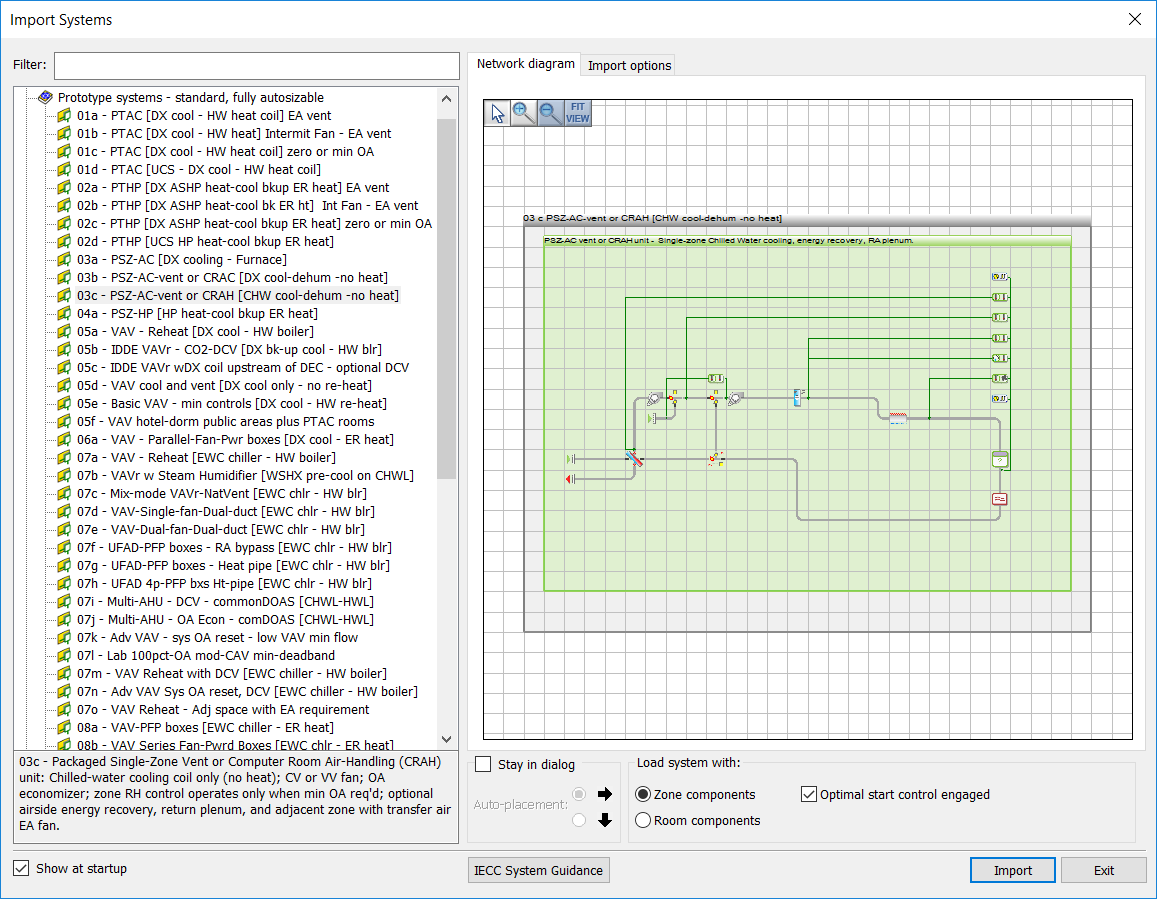Toggle the Show at startup checkbox

(21, 868)
